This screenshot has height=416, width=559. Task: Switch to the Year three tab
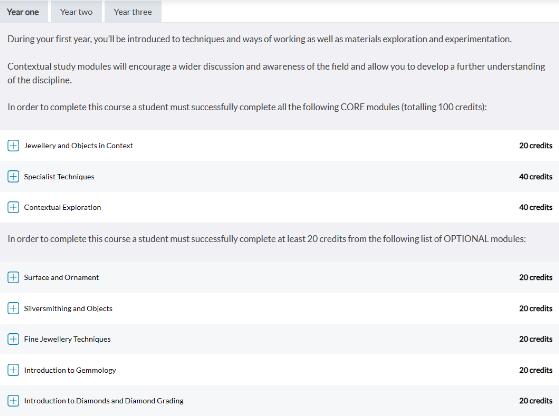(133, 12)
